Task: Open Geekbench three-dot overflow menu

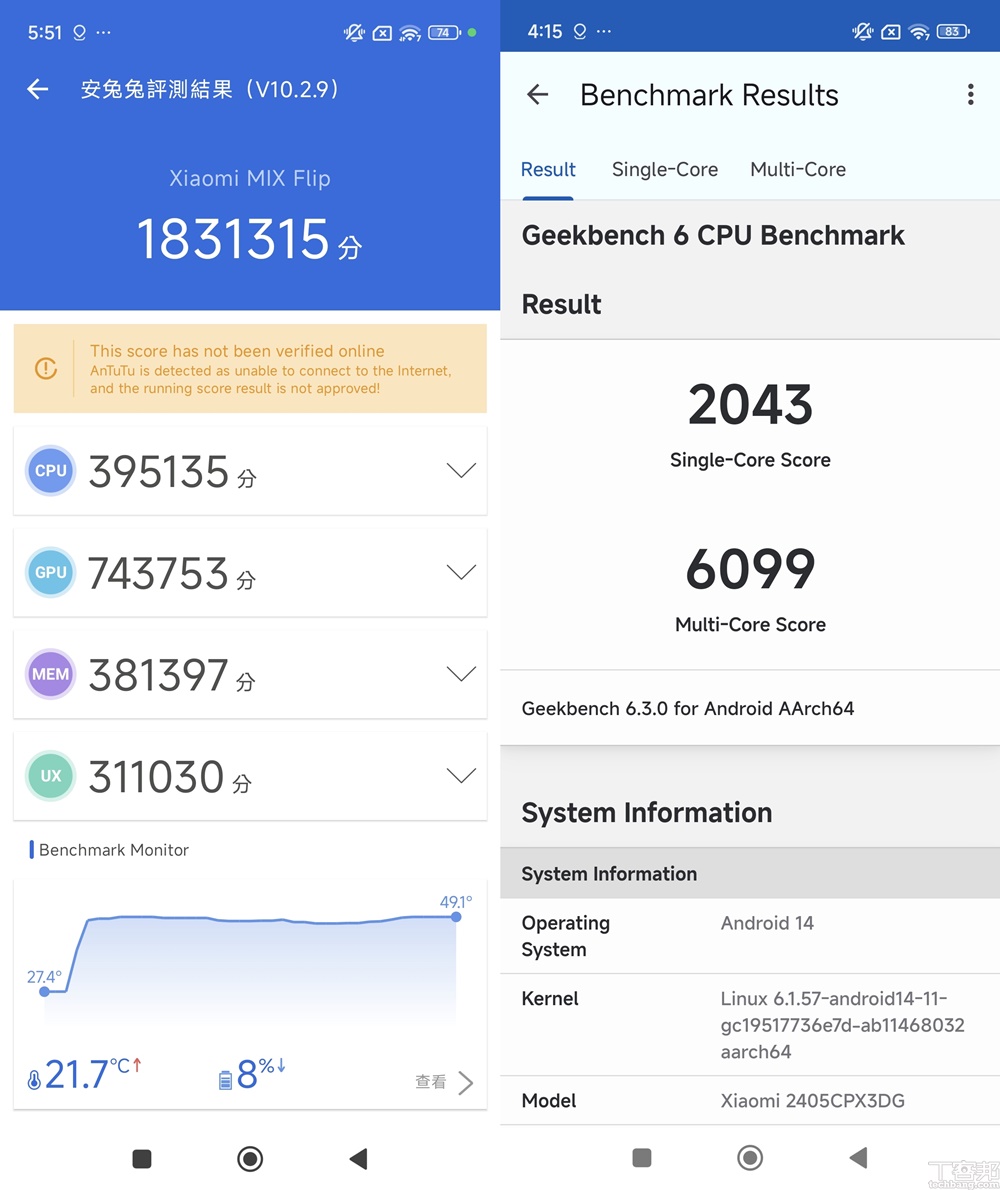Action: click(x=970, y=95)
